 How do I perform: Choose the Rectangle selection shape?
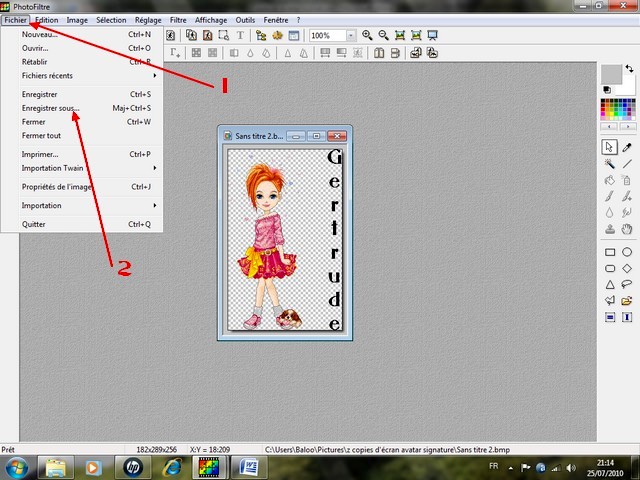pyautogui.click(x=610, y=252)
